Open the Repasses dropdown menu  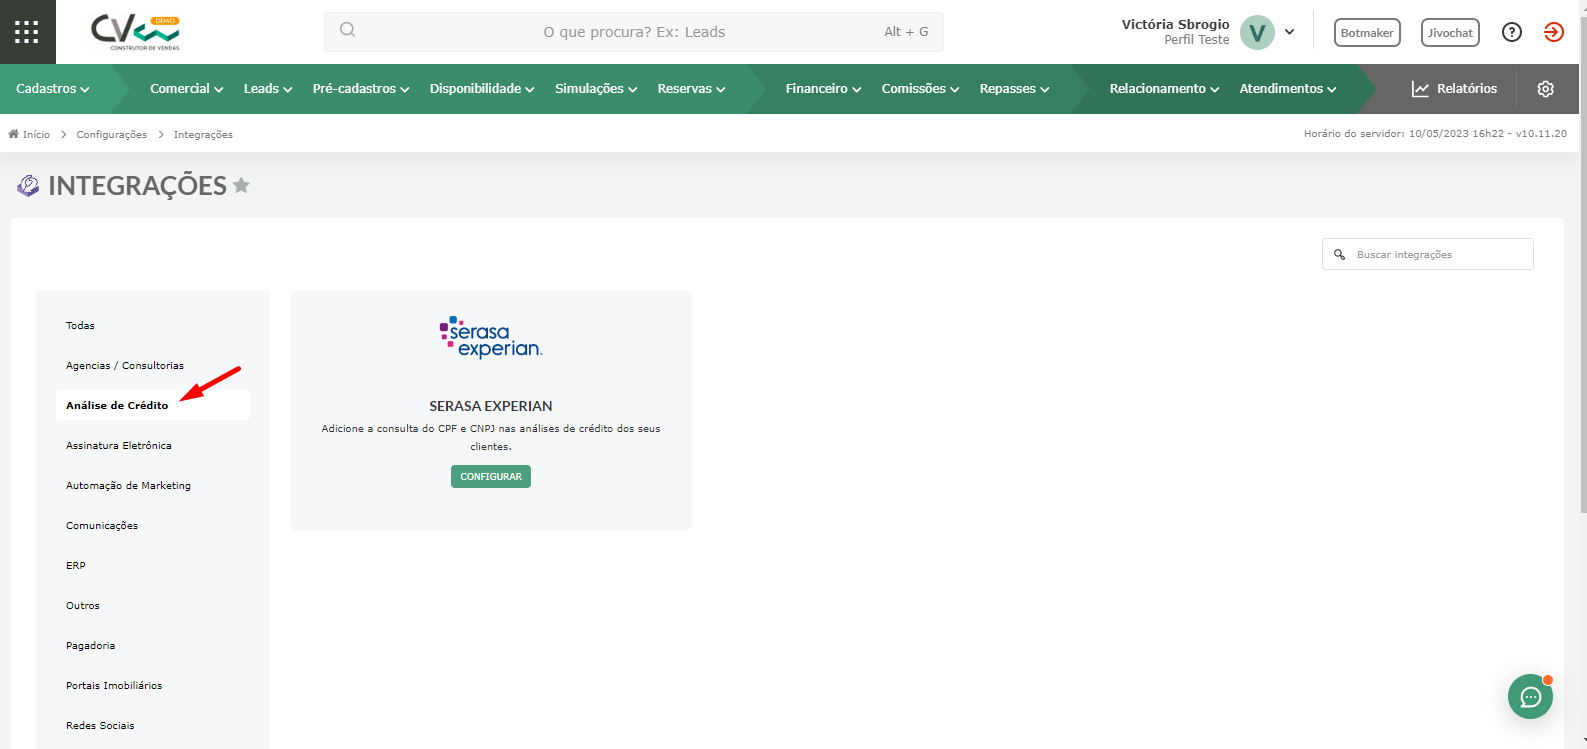click(1015, 89)
